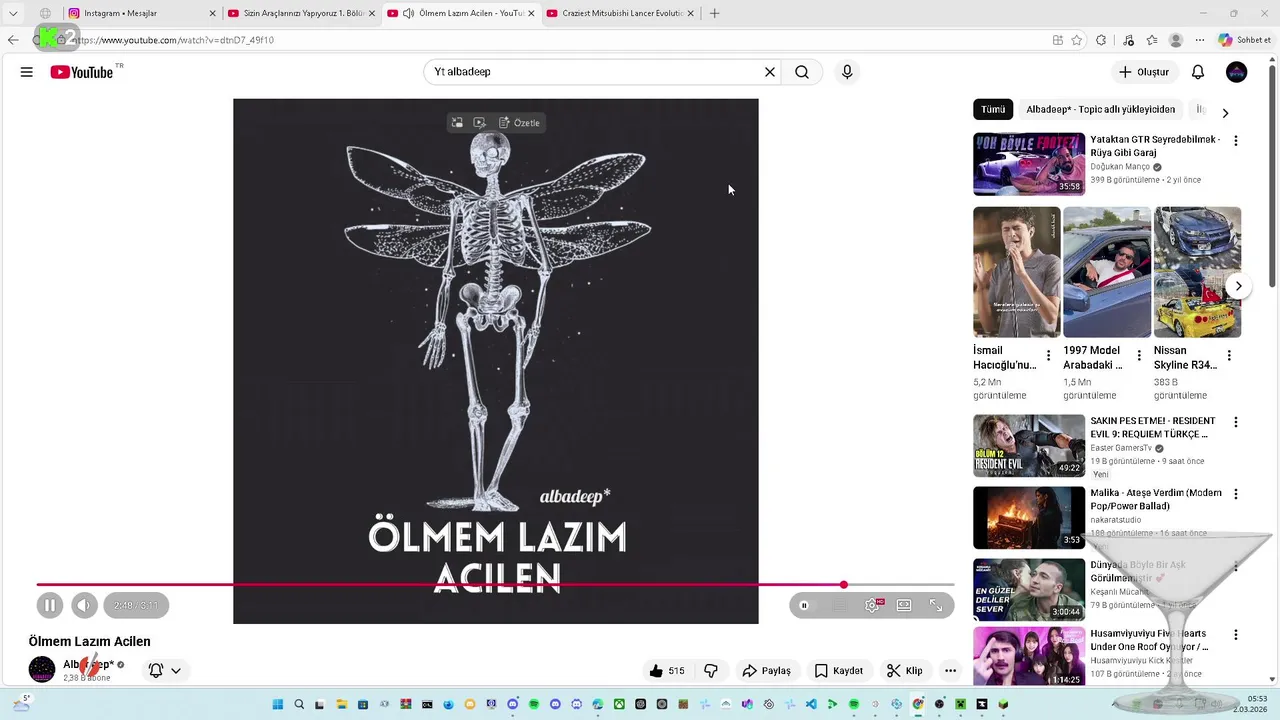This screenshot has width=1280, height=720.
Task: Like the video with 515 likes
Action: 667,671
